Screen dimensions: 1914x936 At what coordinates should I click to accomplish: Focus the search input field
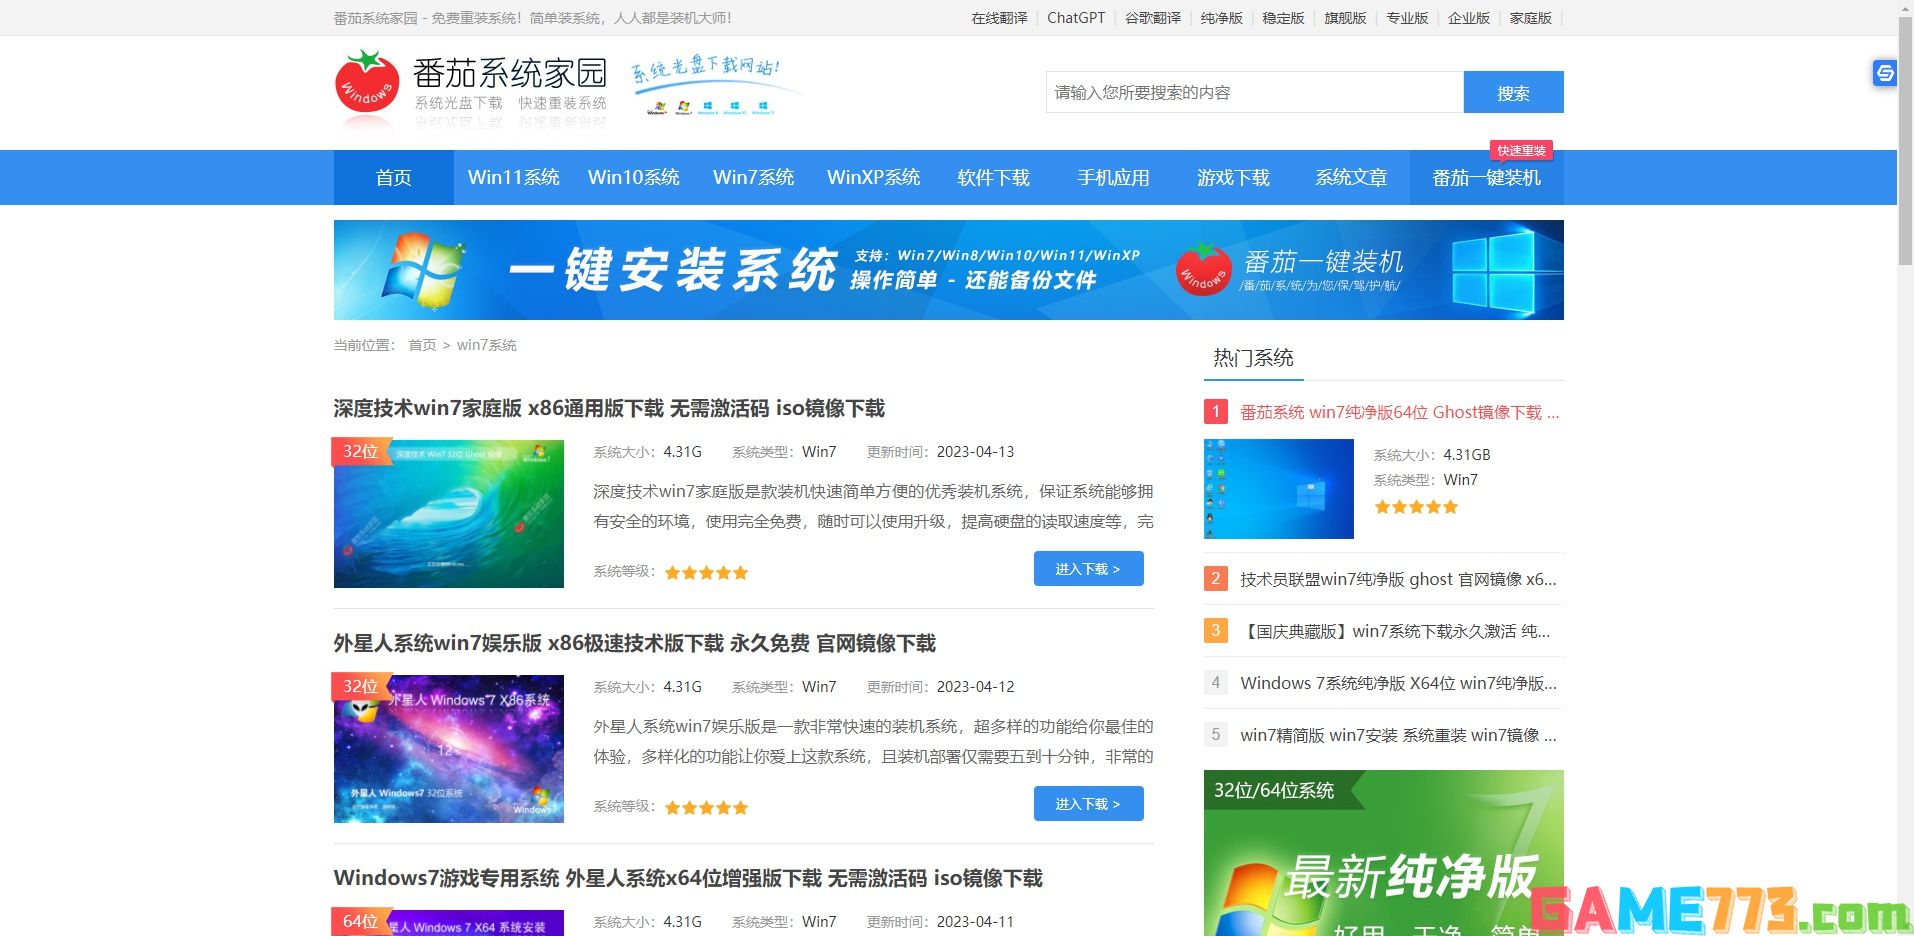tap(1255, 93)
